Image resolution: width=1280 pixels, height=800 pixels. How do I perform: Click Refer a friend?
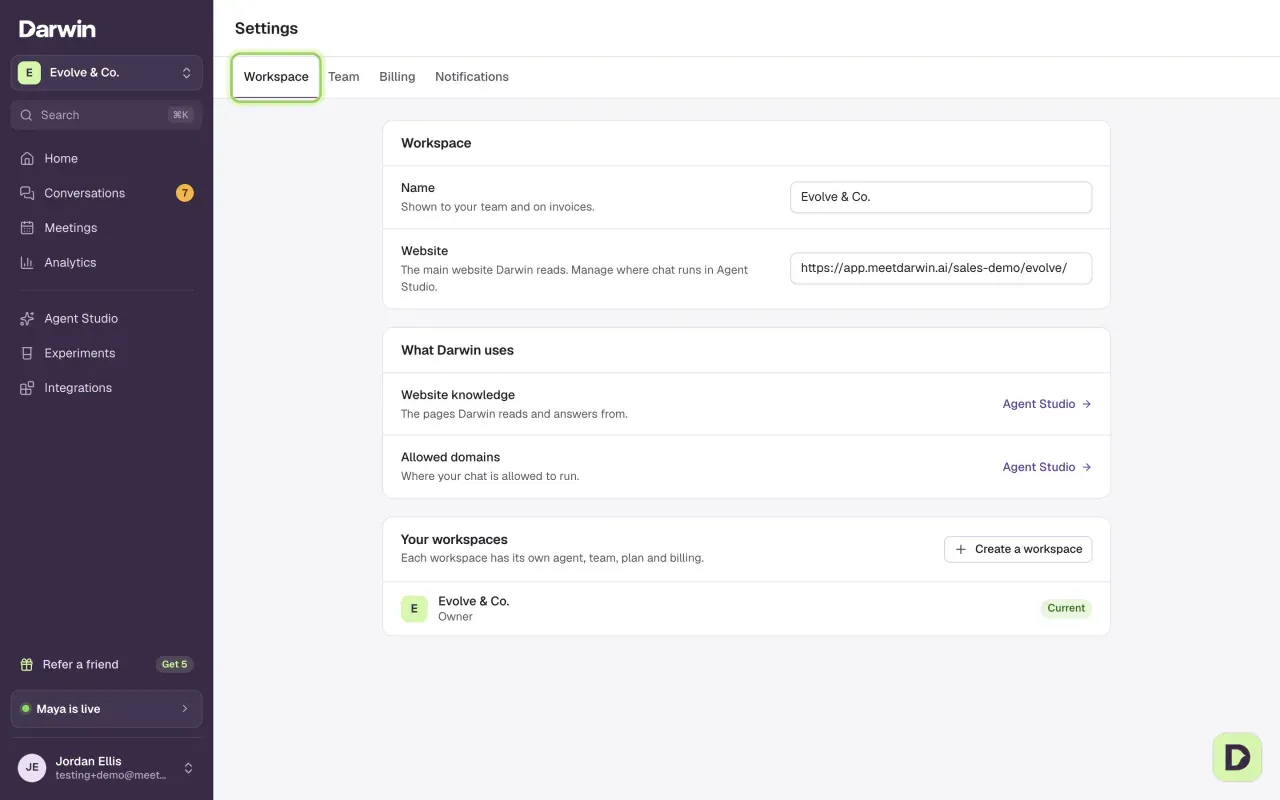pyautogui.click(x=106, y=664)
